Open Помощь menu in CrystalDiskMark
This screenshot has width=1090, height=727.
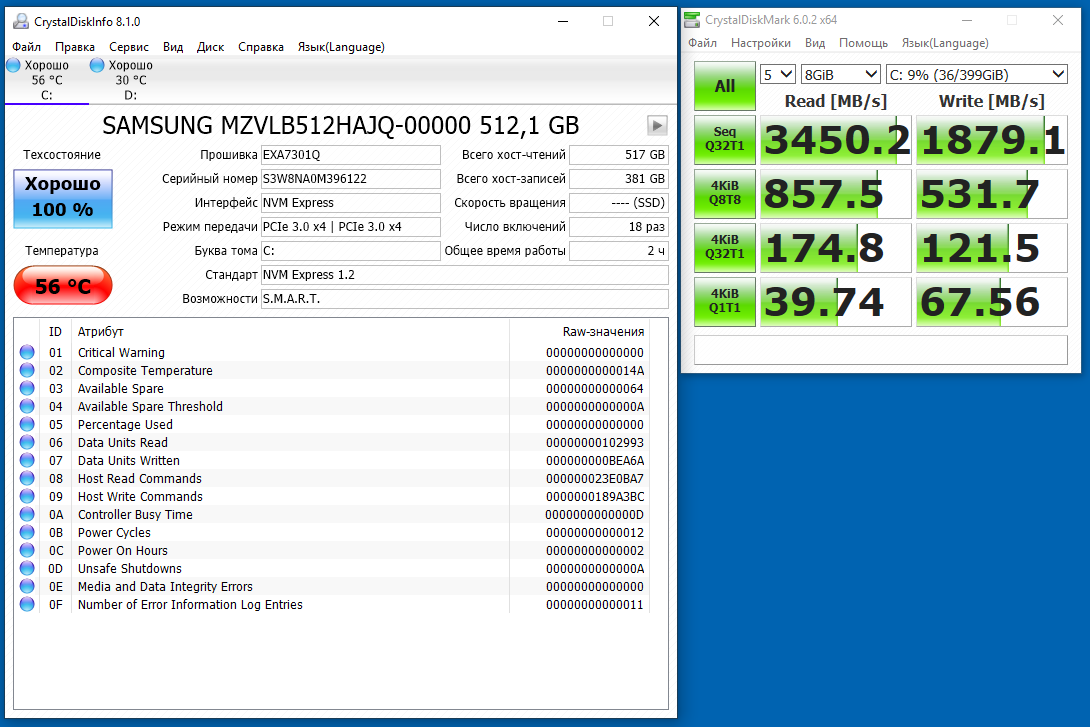point(863,42)
